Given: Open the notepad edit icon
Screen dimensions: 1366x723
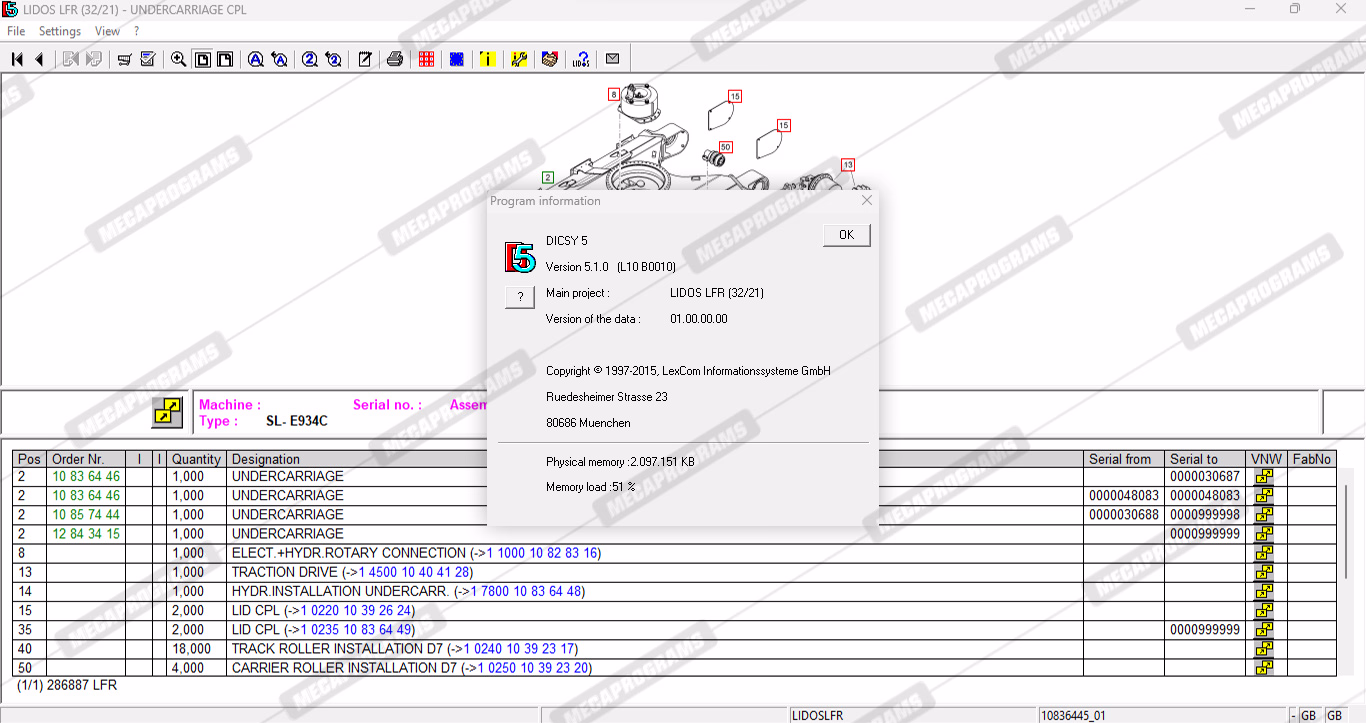Looking at the screenshot, I should coord(365,59).
